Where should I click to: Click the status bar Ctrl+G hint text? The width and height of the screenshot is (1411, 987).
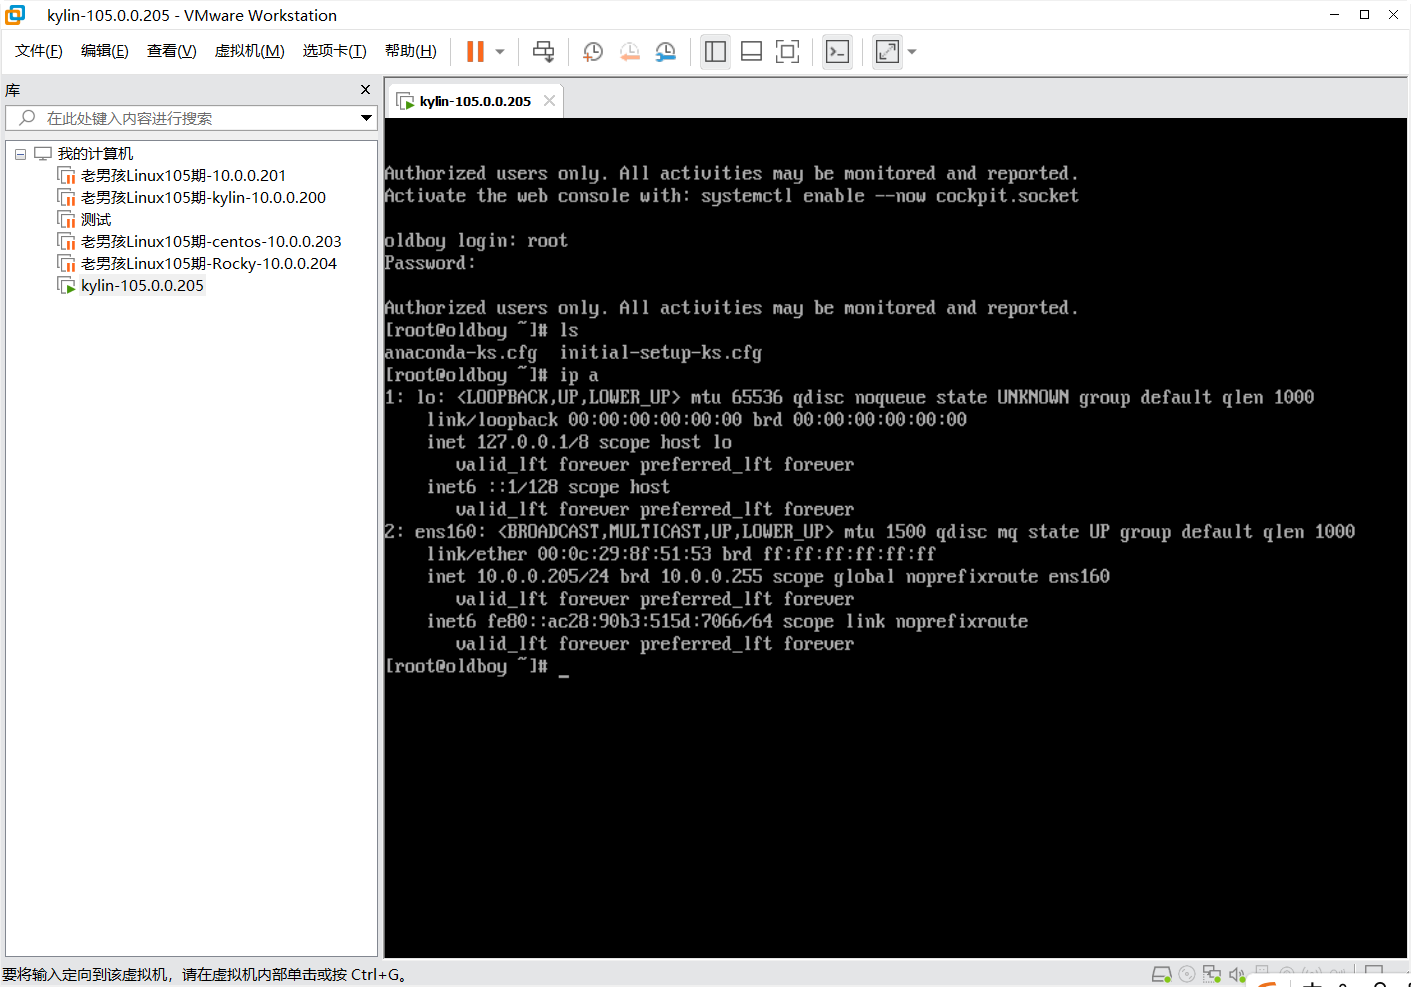[x=204, y=975]
